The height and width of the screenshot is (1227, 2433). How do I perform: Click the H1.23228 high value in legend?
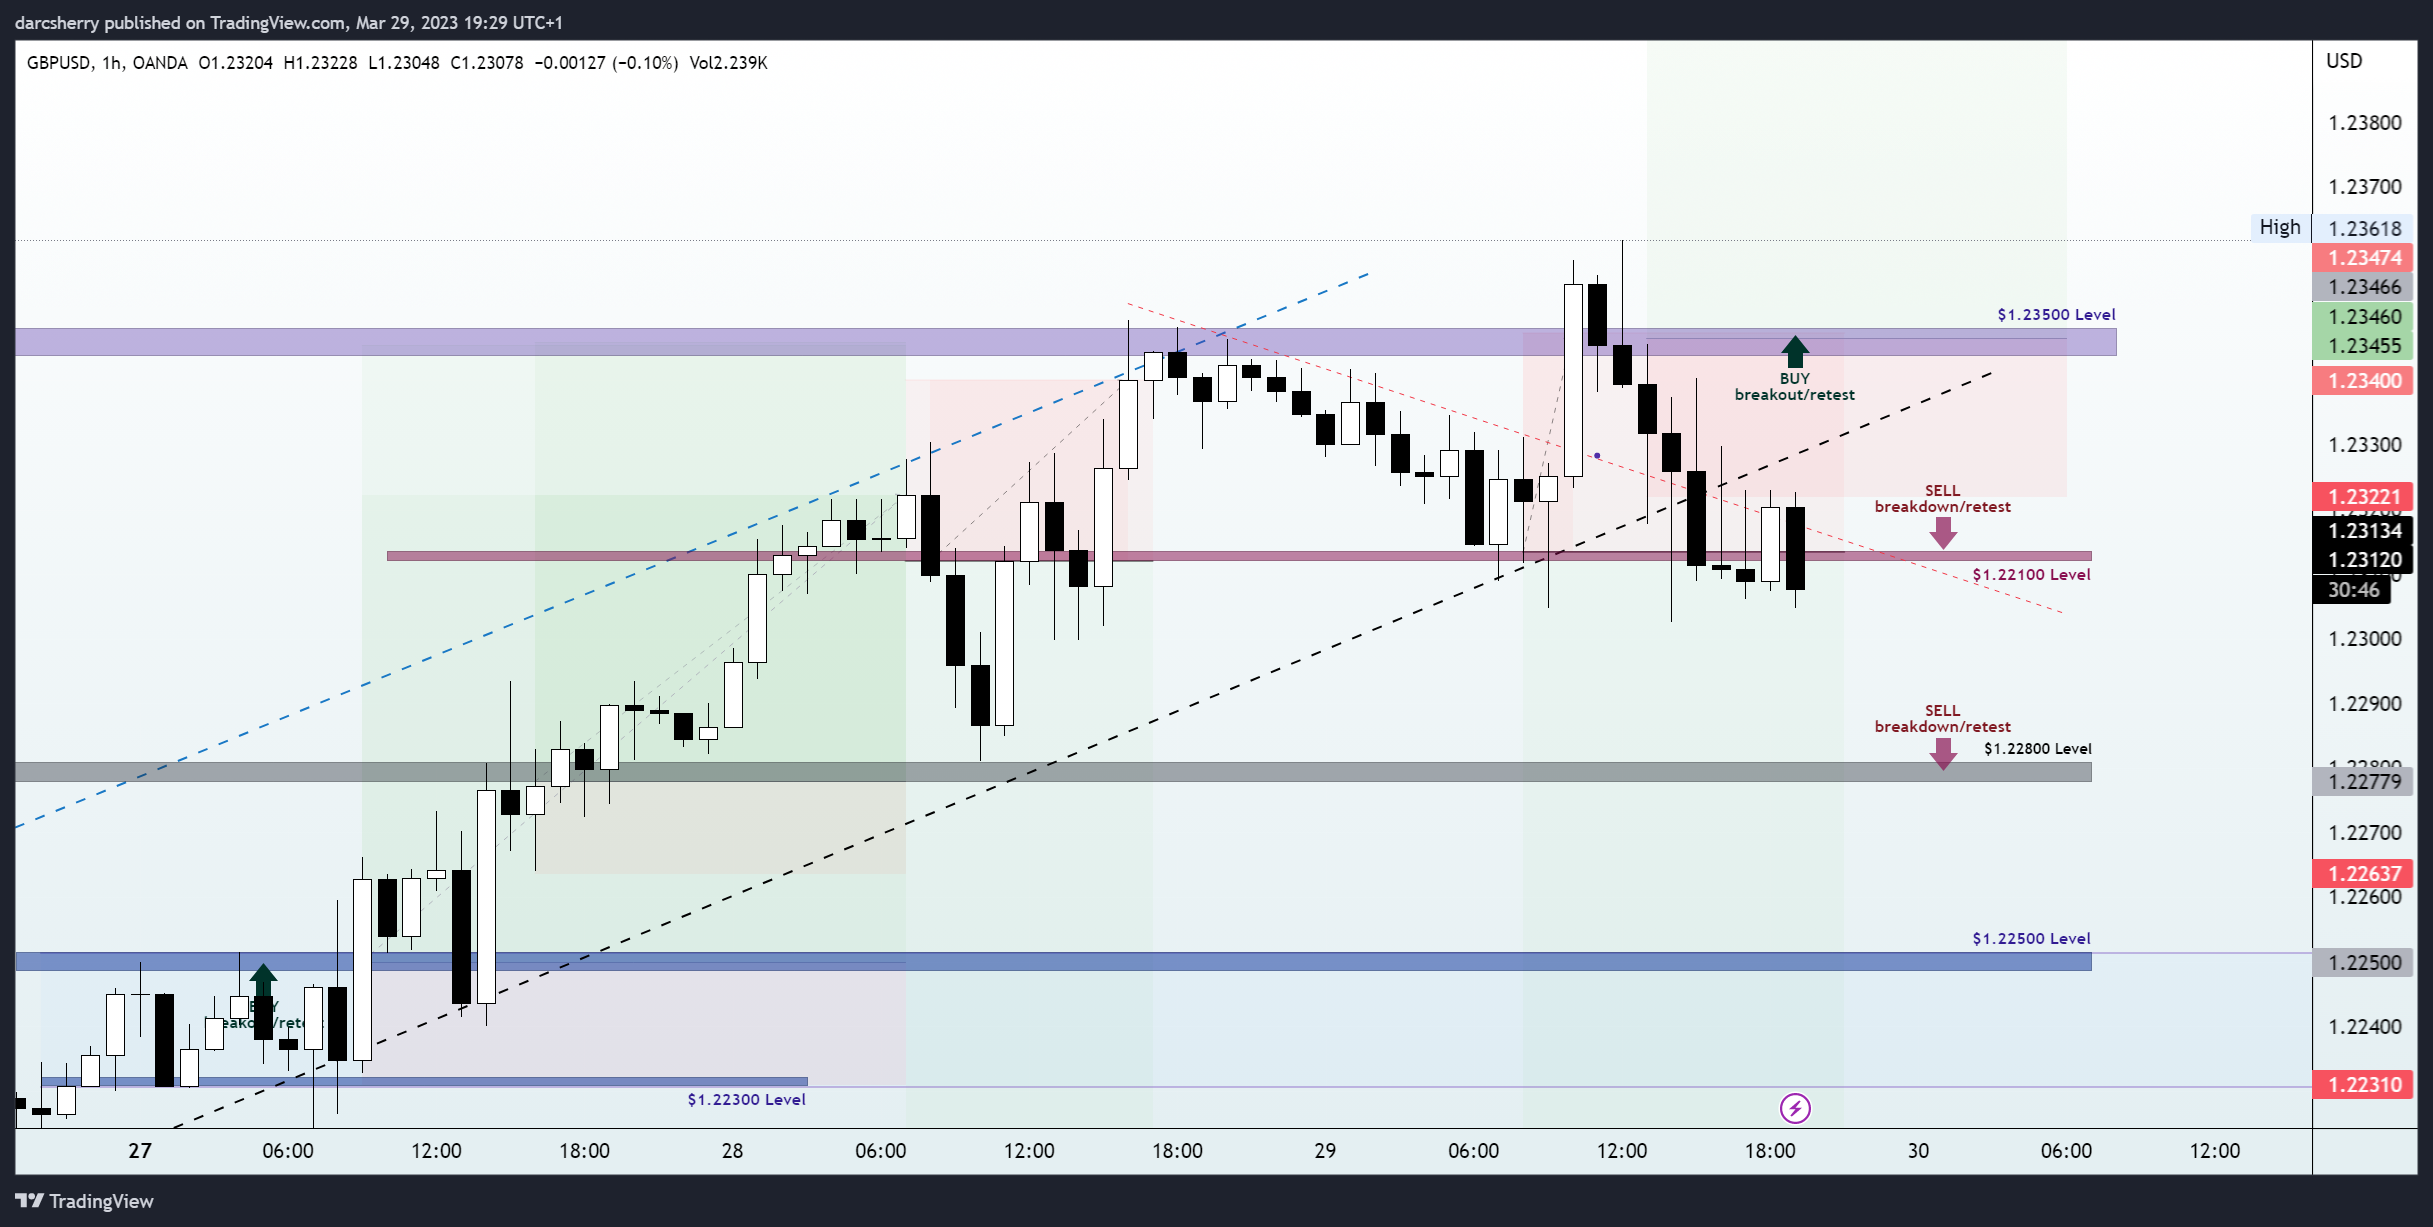point(320,62)
